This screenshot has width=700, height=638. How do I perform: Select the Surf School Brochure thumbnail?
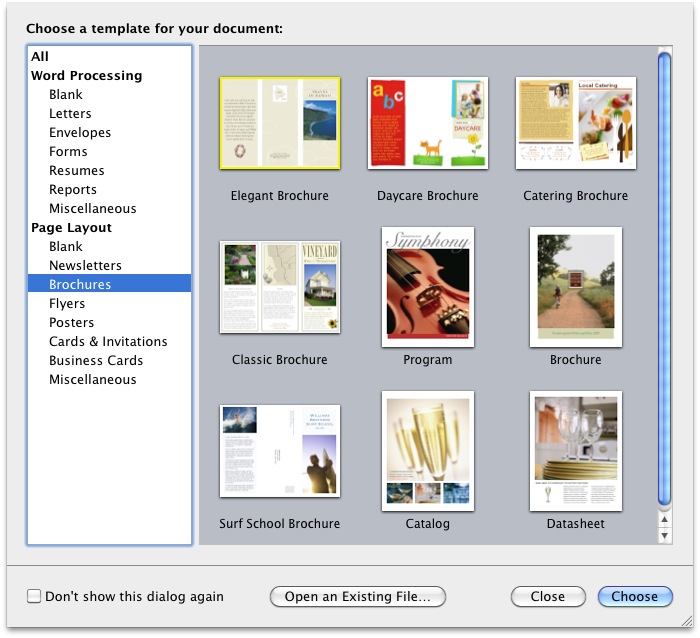(x=280, y=451)
